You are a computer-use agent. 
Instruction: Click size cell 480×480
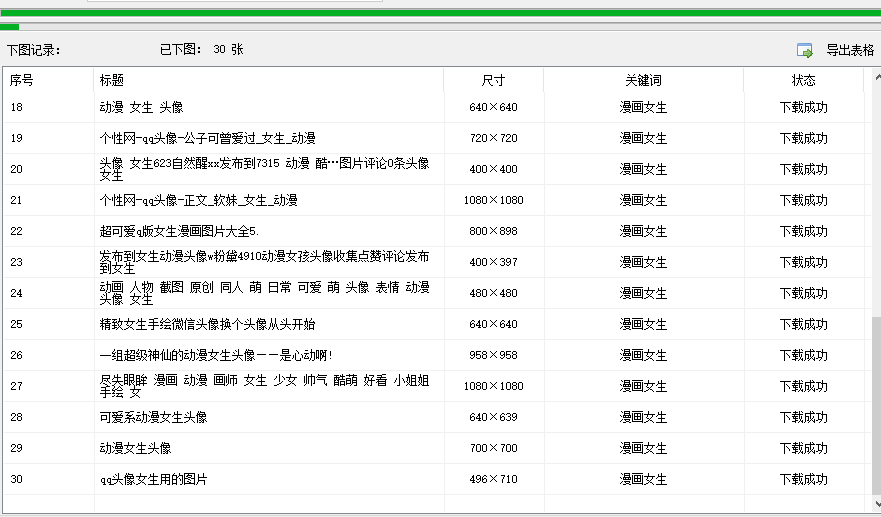point(493,293)
